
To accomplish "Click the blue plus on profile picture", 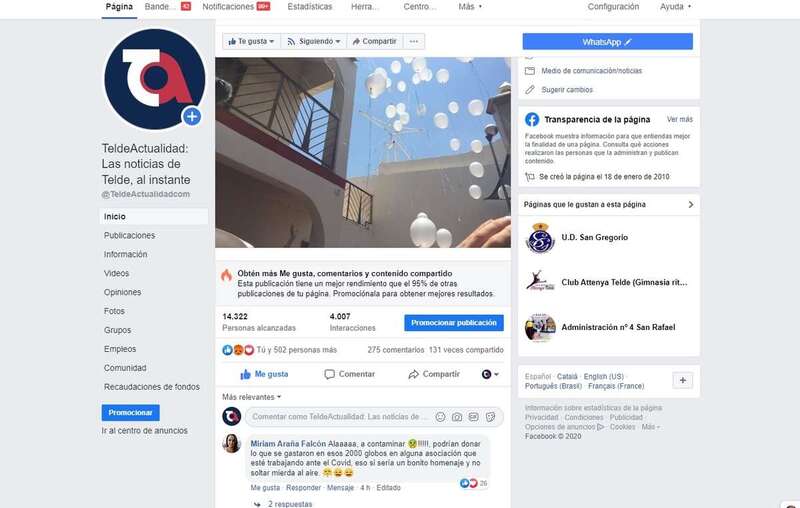I will (192, 116).
